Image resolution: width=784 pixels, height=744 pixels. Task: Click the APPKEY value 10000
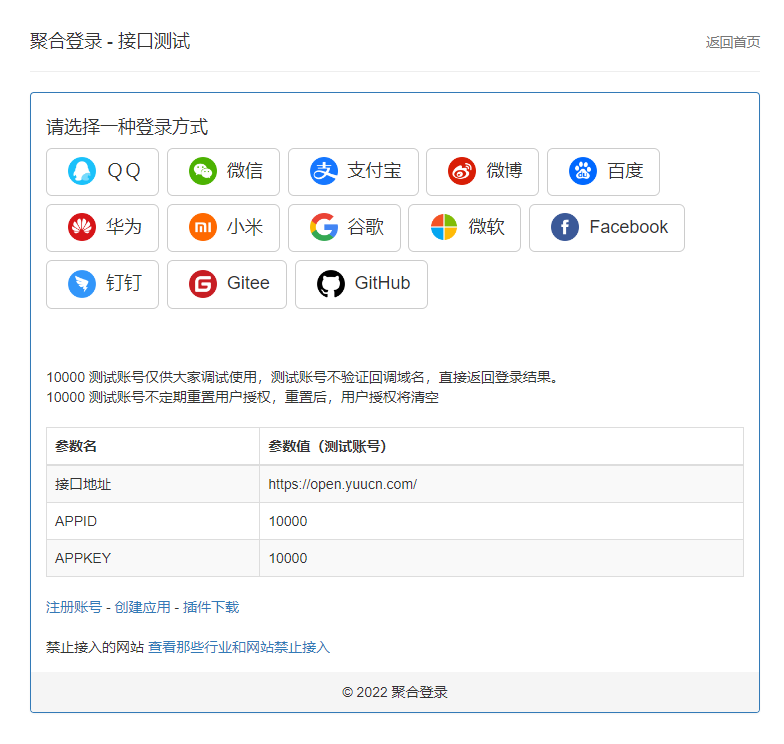pyautogui.click(x=288, y=558)
